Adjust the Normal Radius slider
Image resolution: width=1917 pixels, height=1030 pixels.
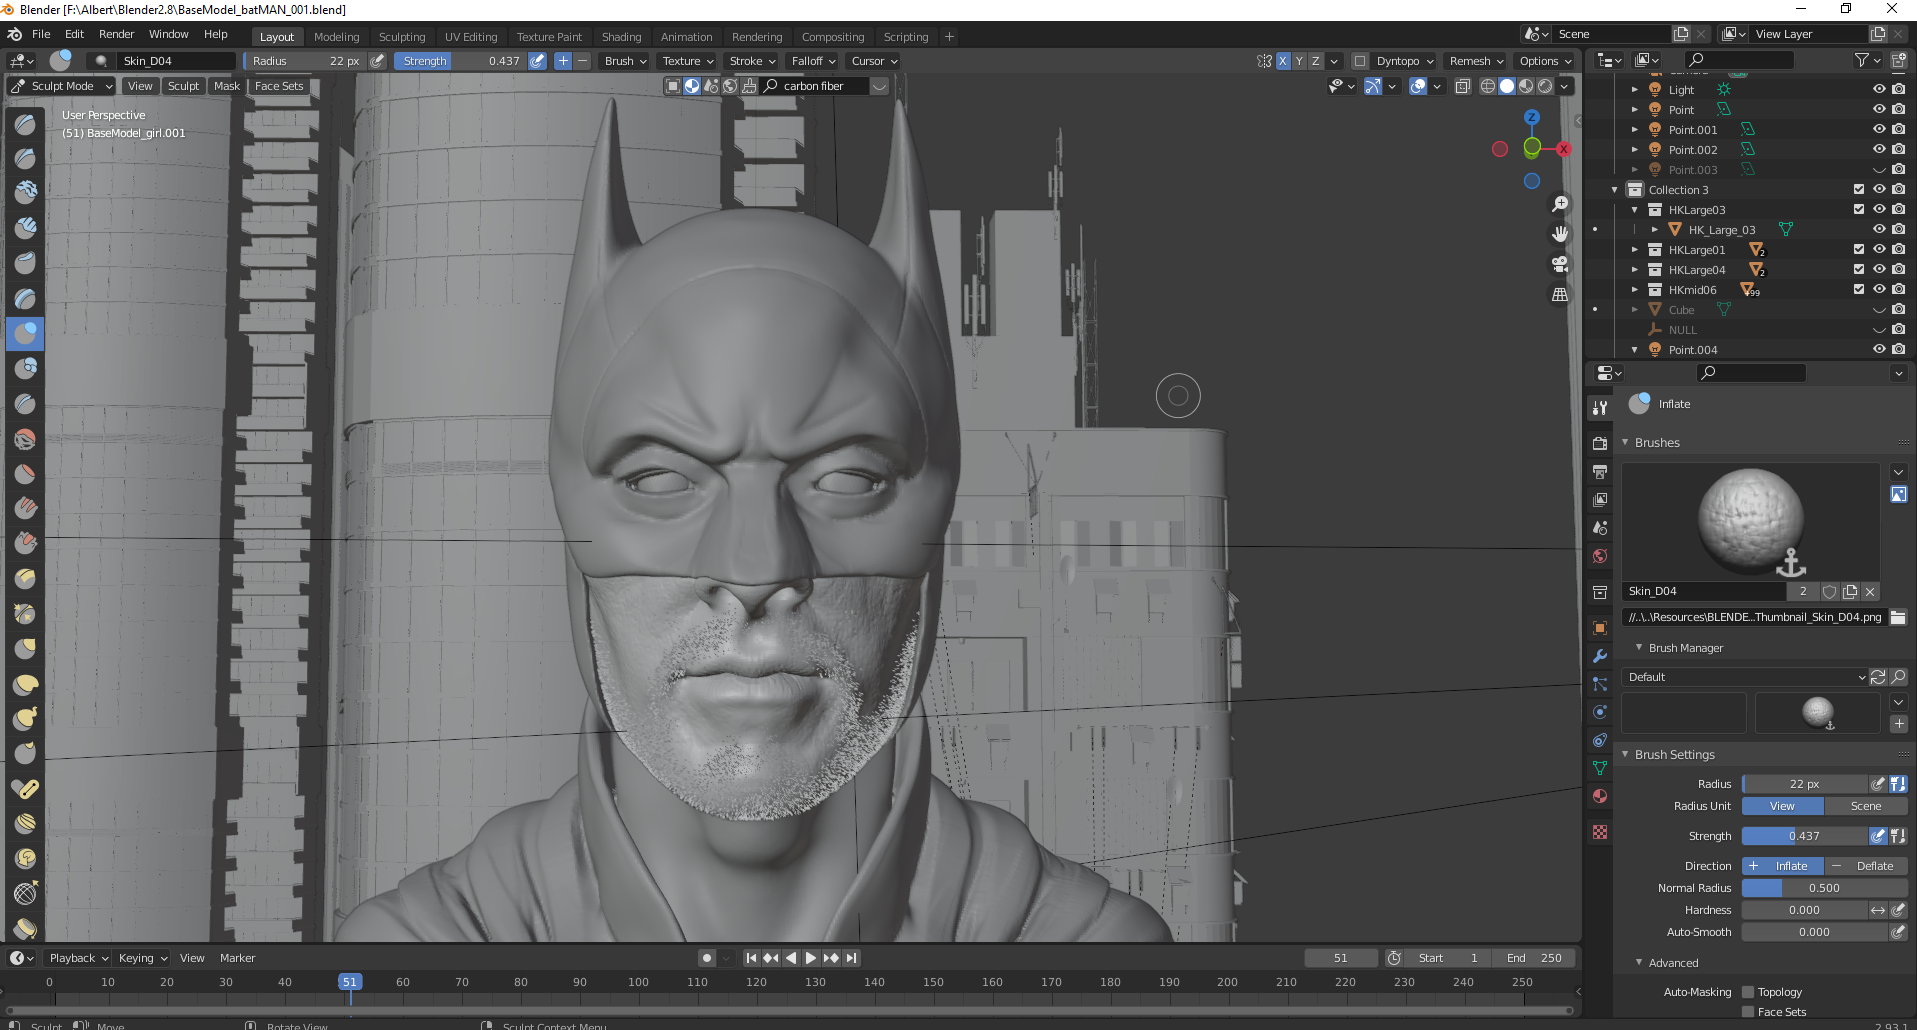[x=1823, y=888]
